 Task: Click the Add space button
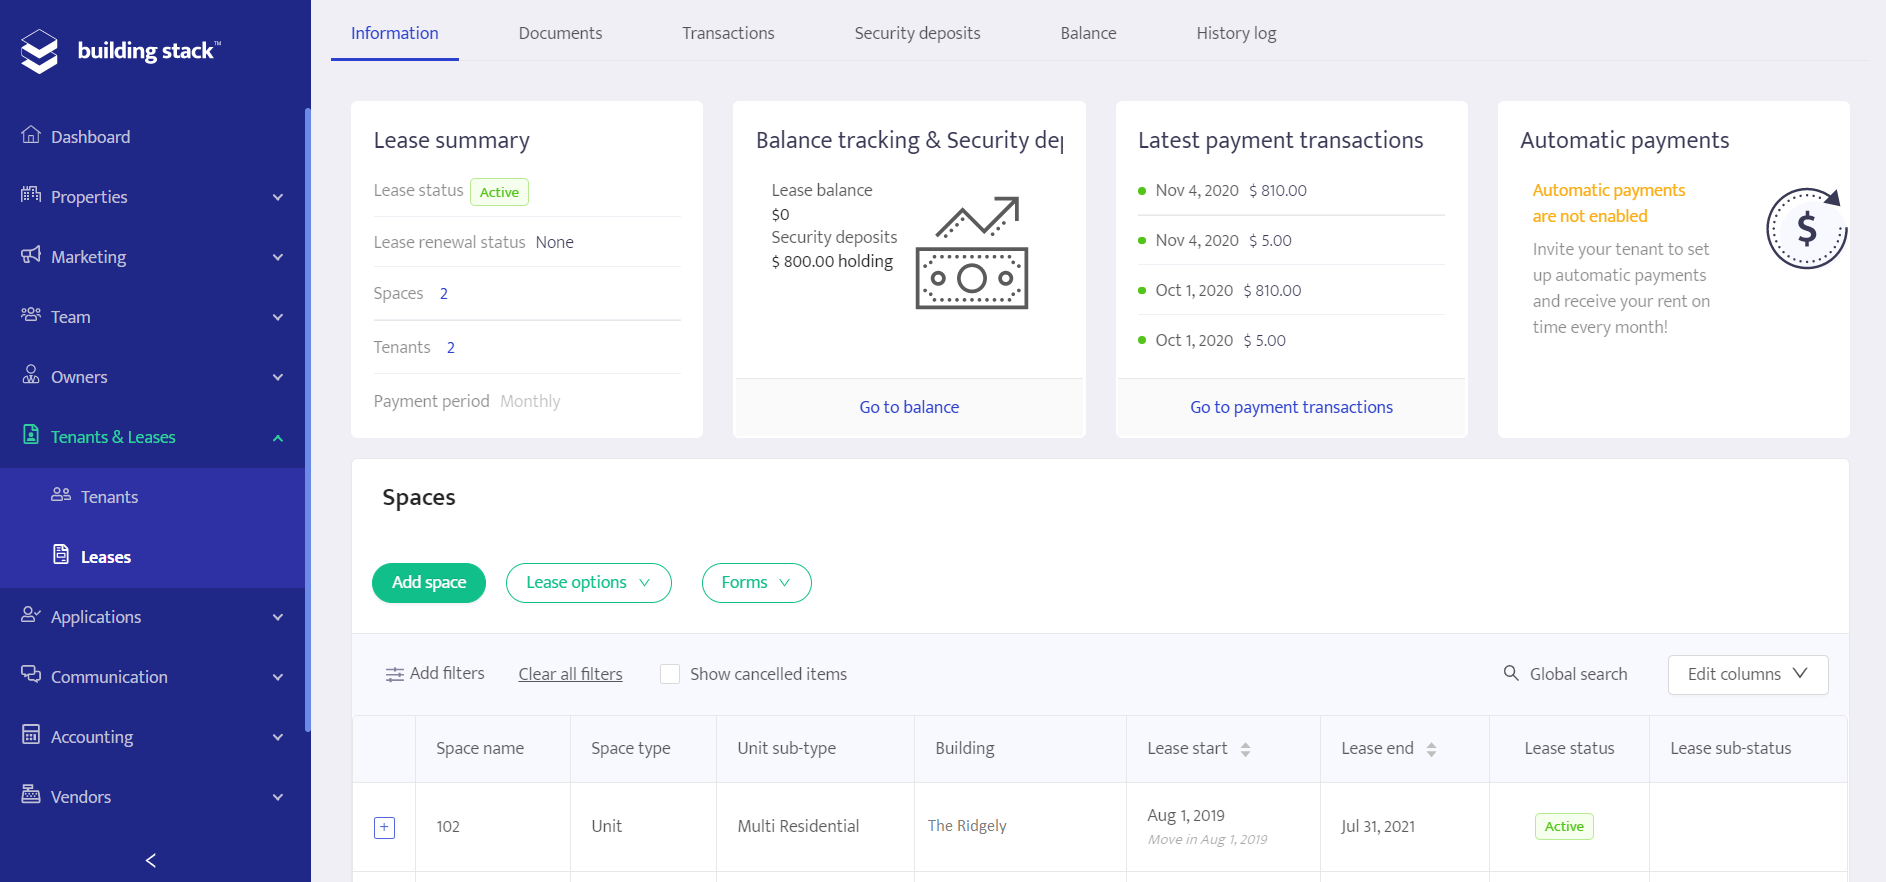[429, 583]
